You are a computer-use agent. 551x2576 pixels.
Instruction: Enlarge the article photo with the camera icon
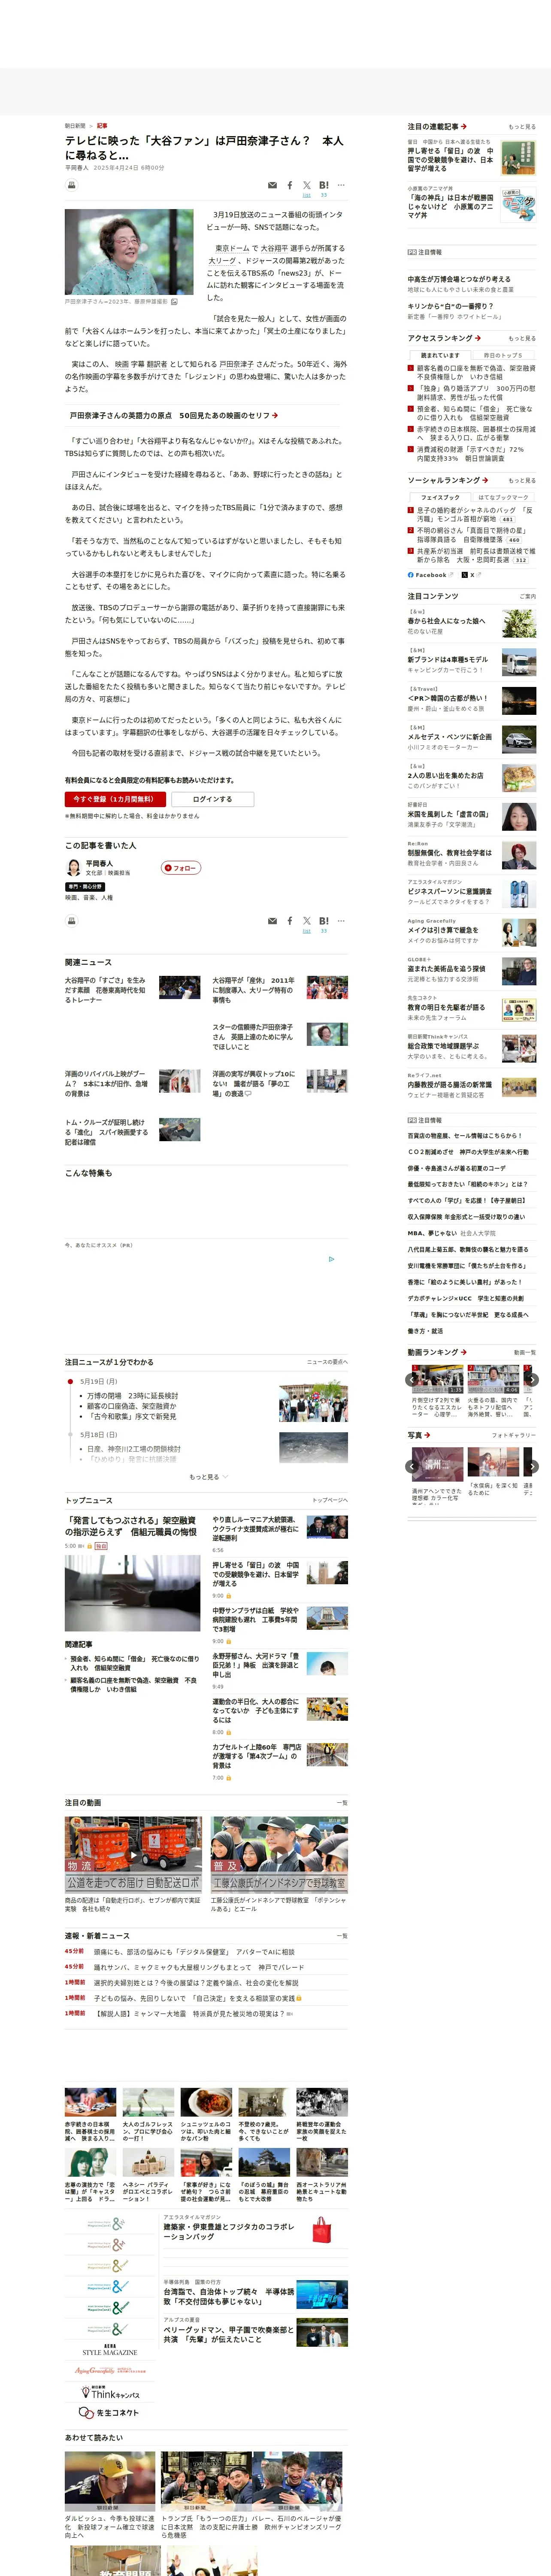(x=174, y=301)
